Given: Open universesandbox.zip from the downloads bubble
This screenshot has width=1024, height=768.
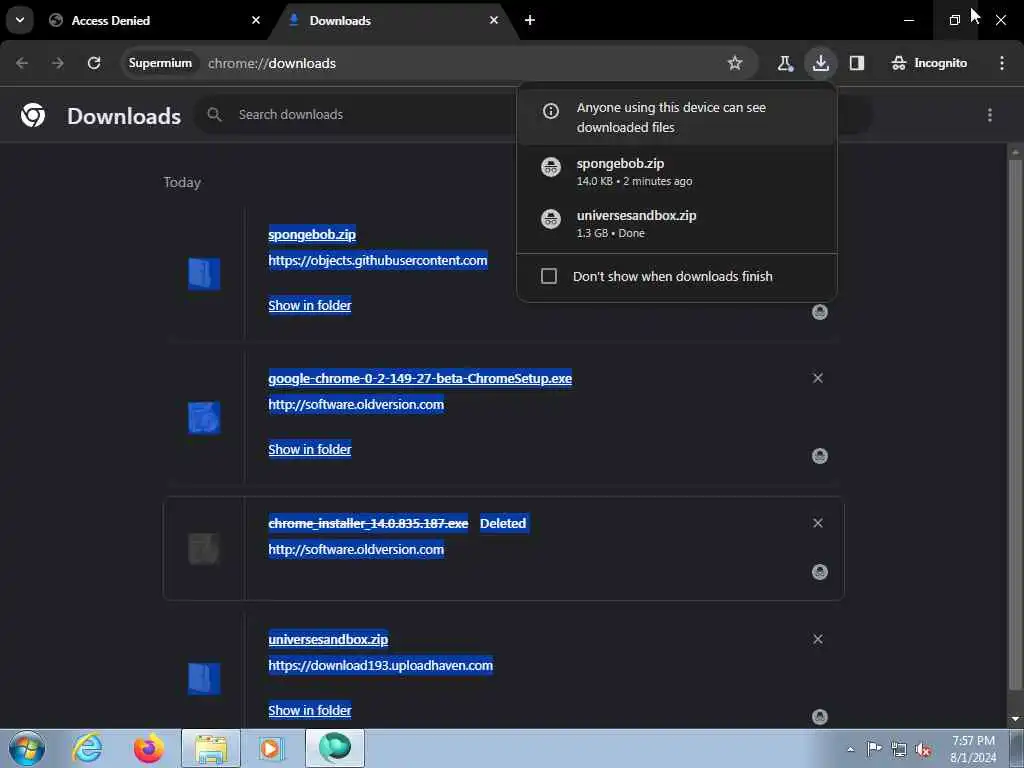Looking at the screenshot, I should [677, 223].
